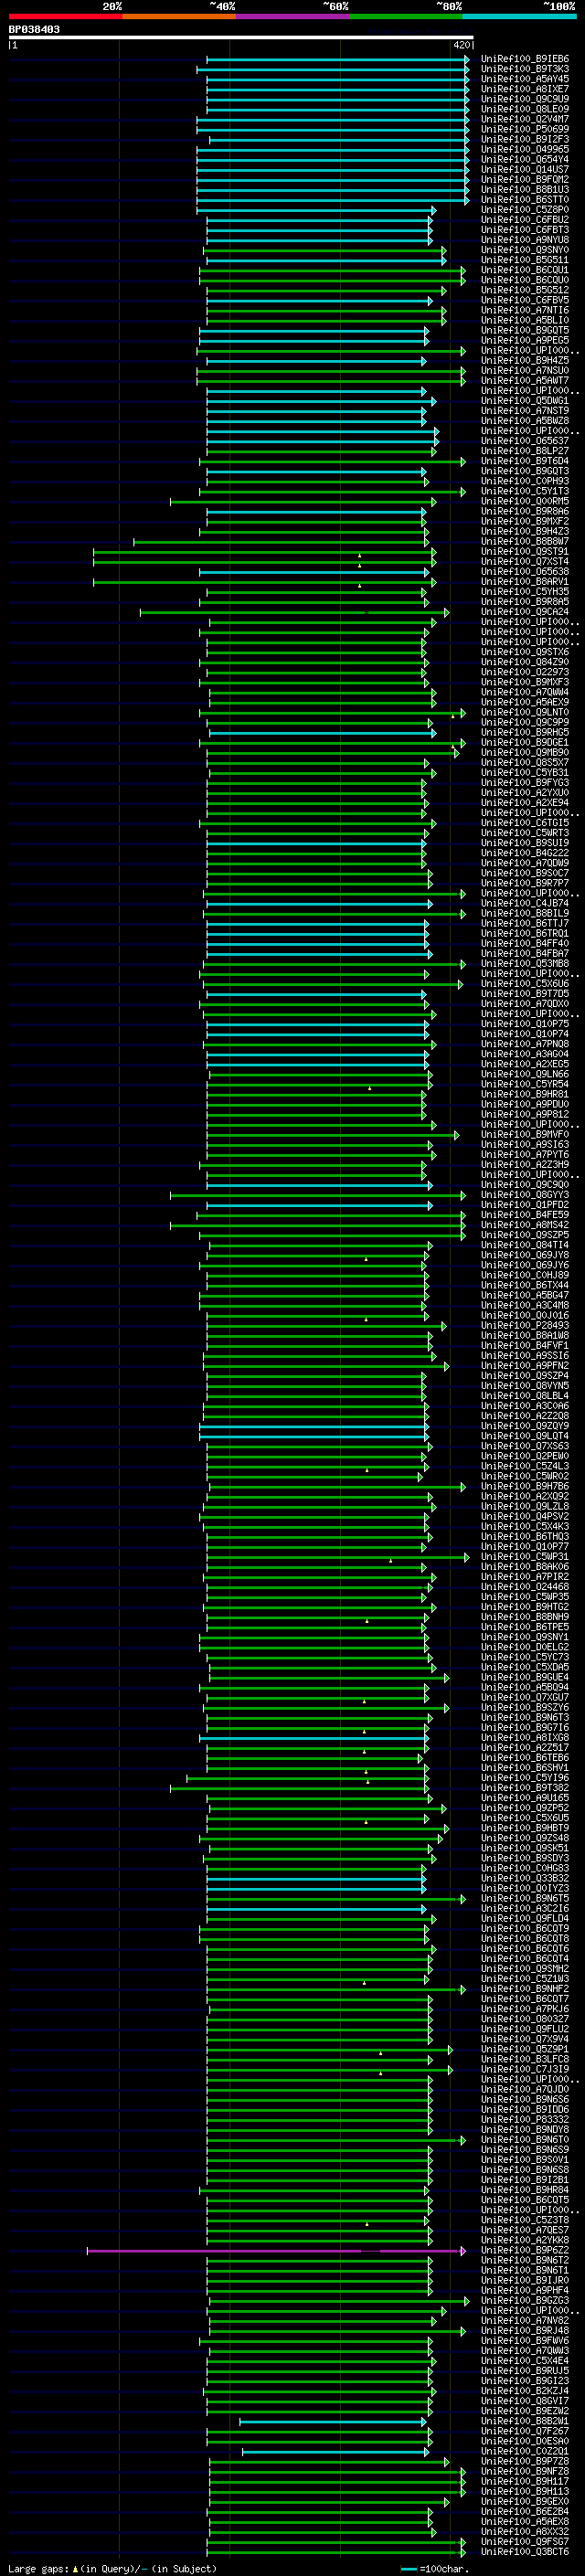Image resolution: width=585 pixels, height=2576 pixels.
Task: Select the hit label UniRef100_B9GQT5
Action: click(525, 330)
